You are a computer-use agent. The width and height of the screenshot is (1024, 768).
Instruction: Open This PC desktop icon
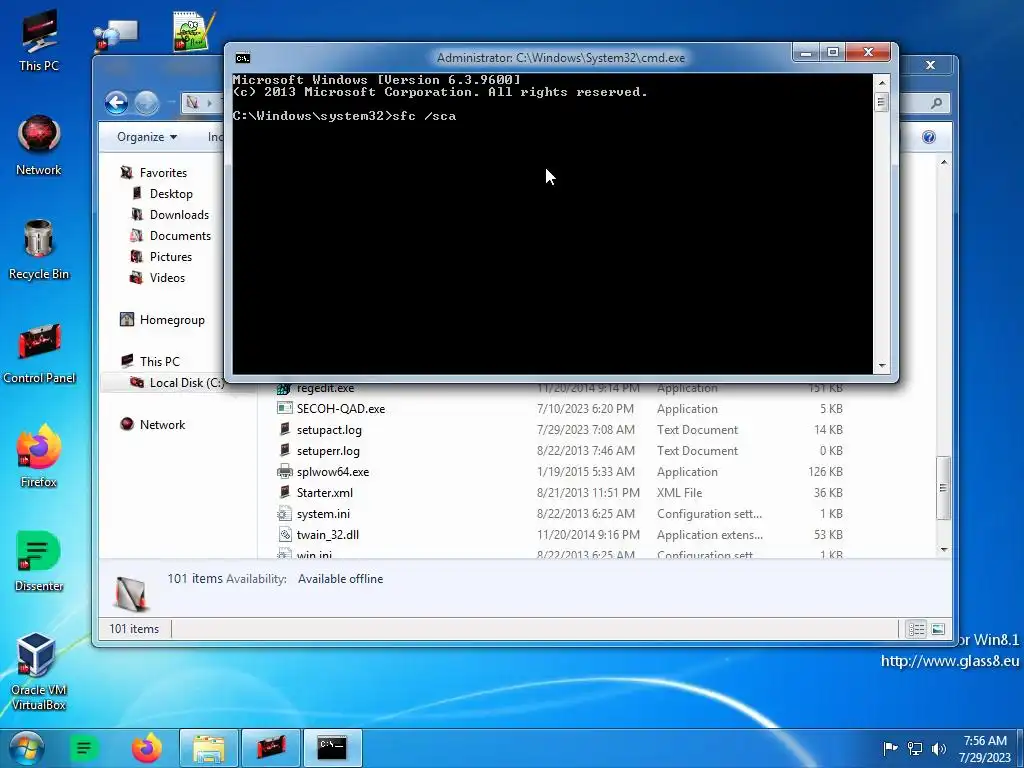tap(39, 40)
